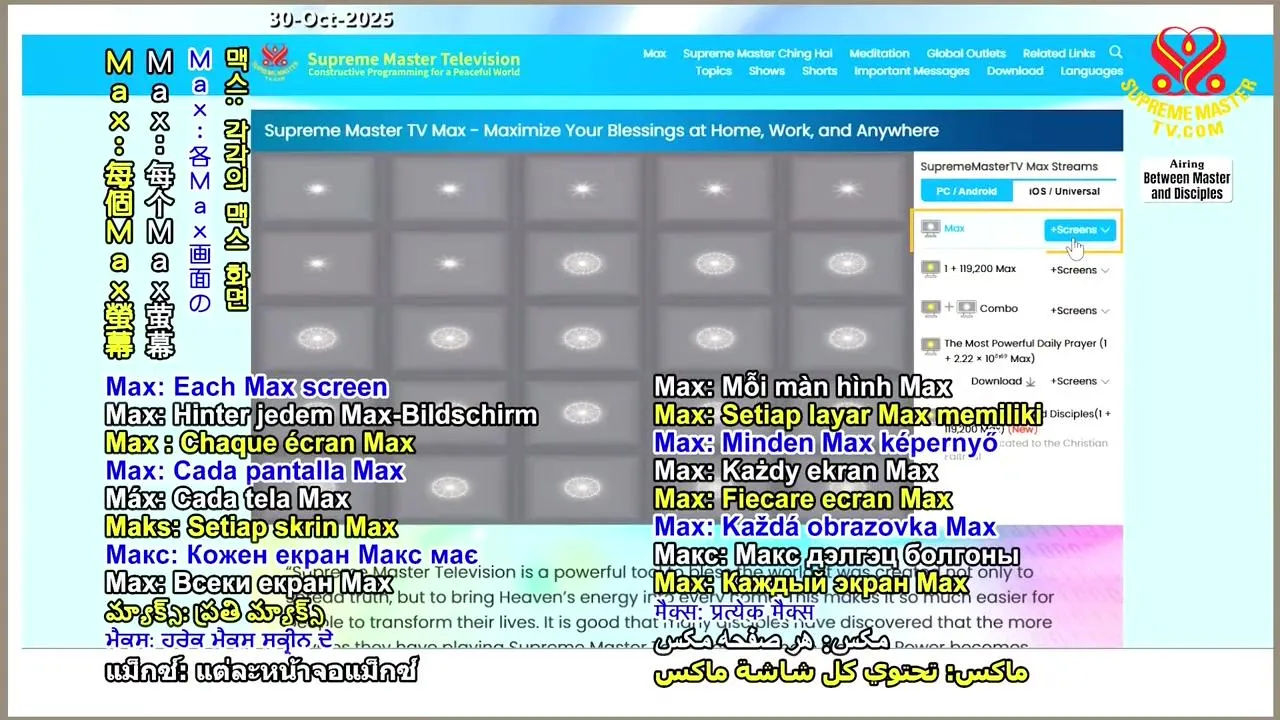Expand +Screens for 1 + 119,200 Max
Viewport: 1280px width, 720px height.
tap(1080, 270)
